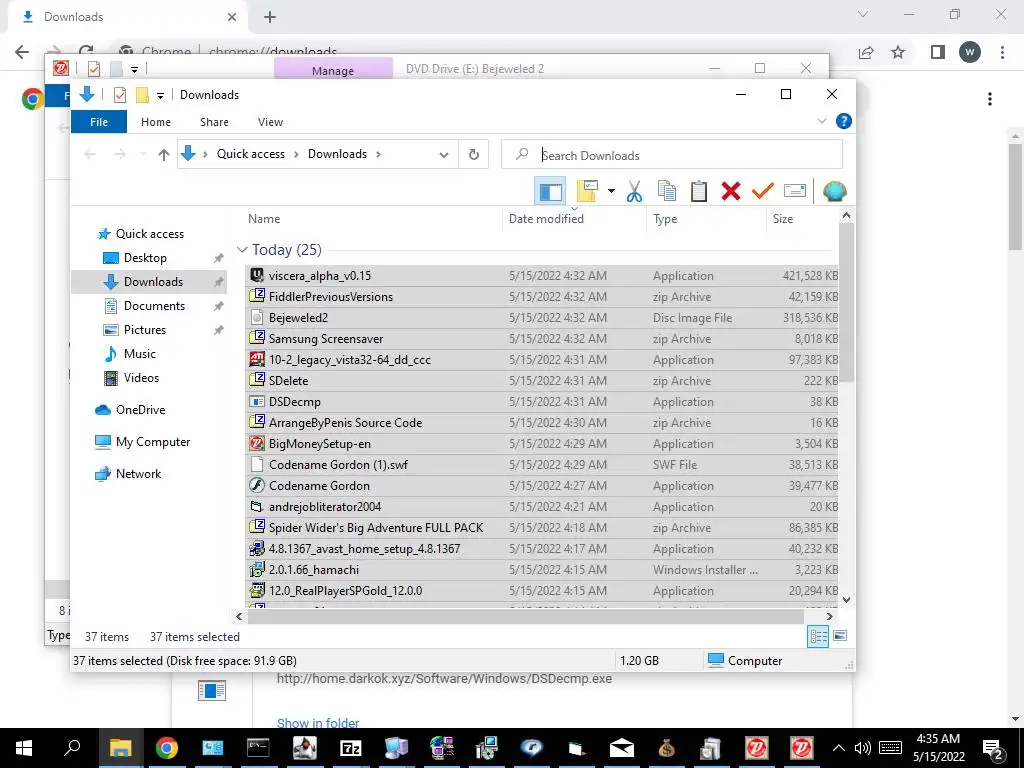Toggle the navigation pane toolbar button
This screenshot has height=768, width=1024.
pyautogui.click(x=550, y=191)
